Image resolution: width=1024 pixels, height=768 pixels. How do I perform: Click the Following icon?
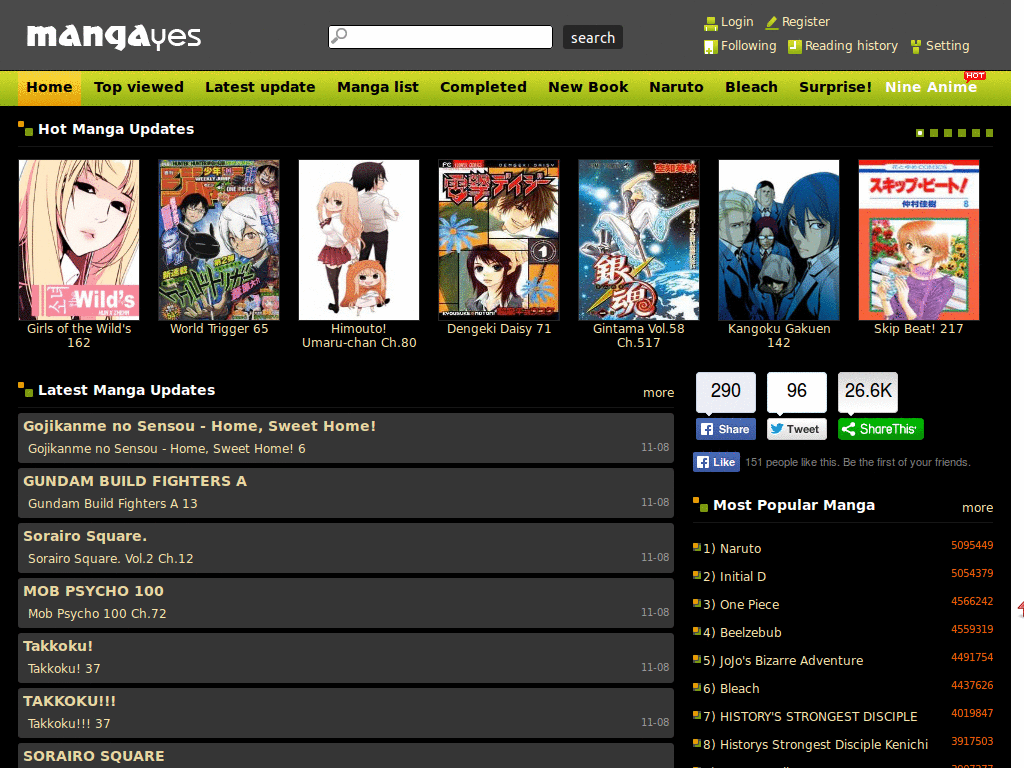click(711, 47)
